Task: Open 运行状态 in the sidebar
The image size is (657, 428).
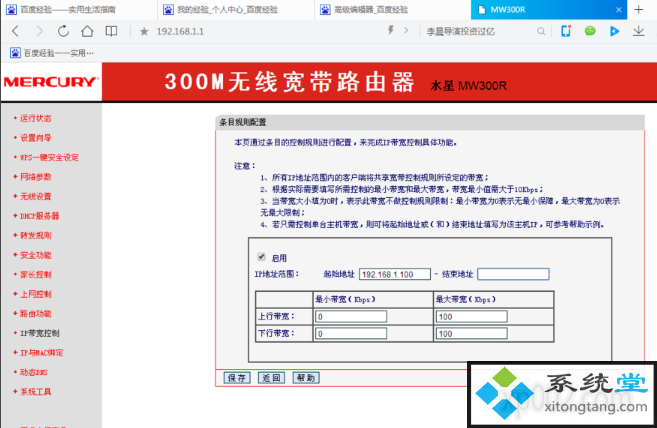Action: tap(36, 118)
